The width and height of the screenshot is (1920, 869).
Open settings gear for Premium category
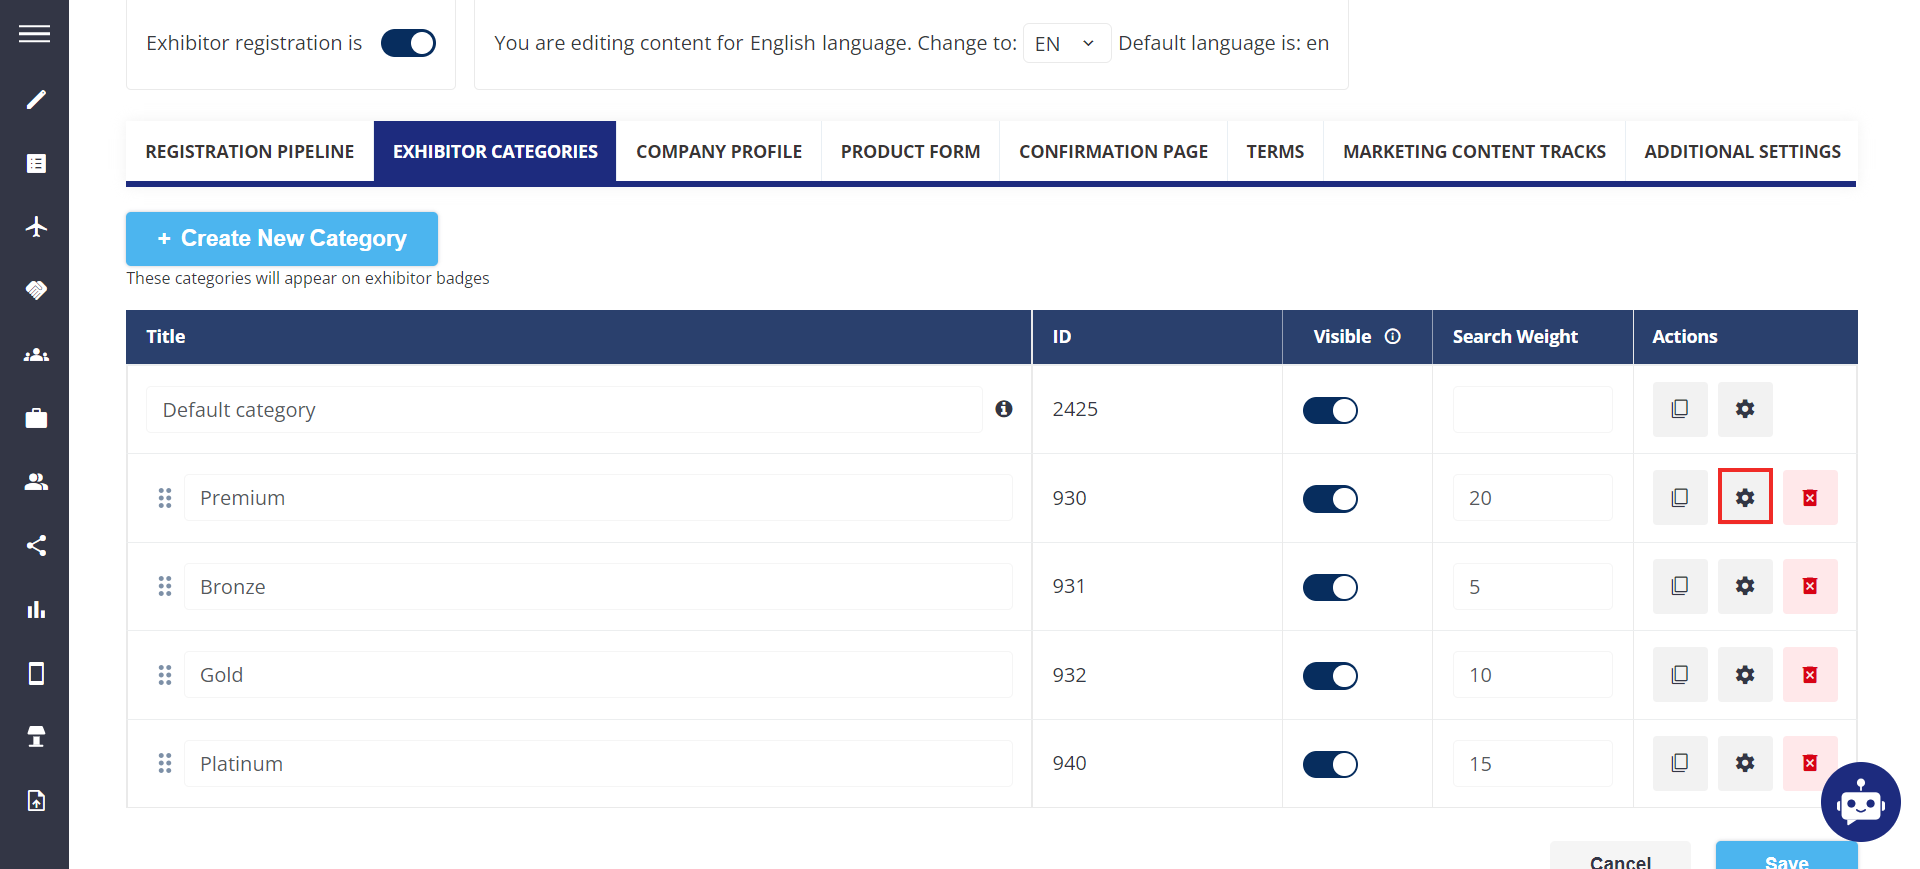[x=1745, y=497]
